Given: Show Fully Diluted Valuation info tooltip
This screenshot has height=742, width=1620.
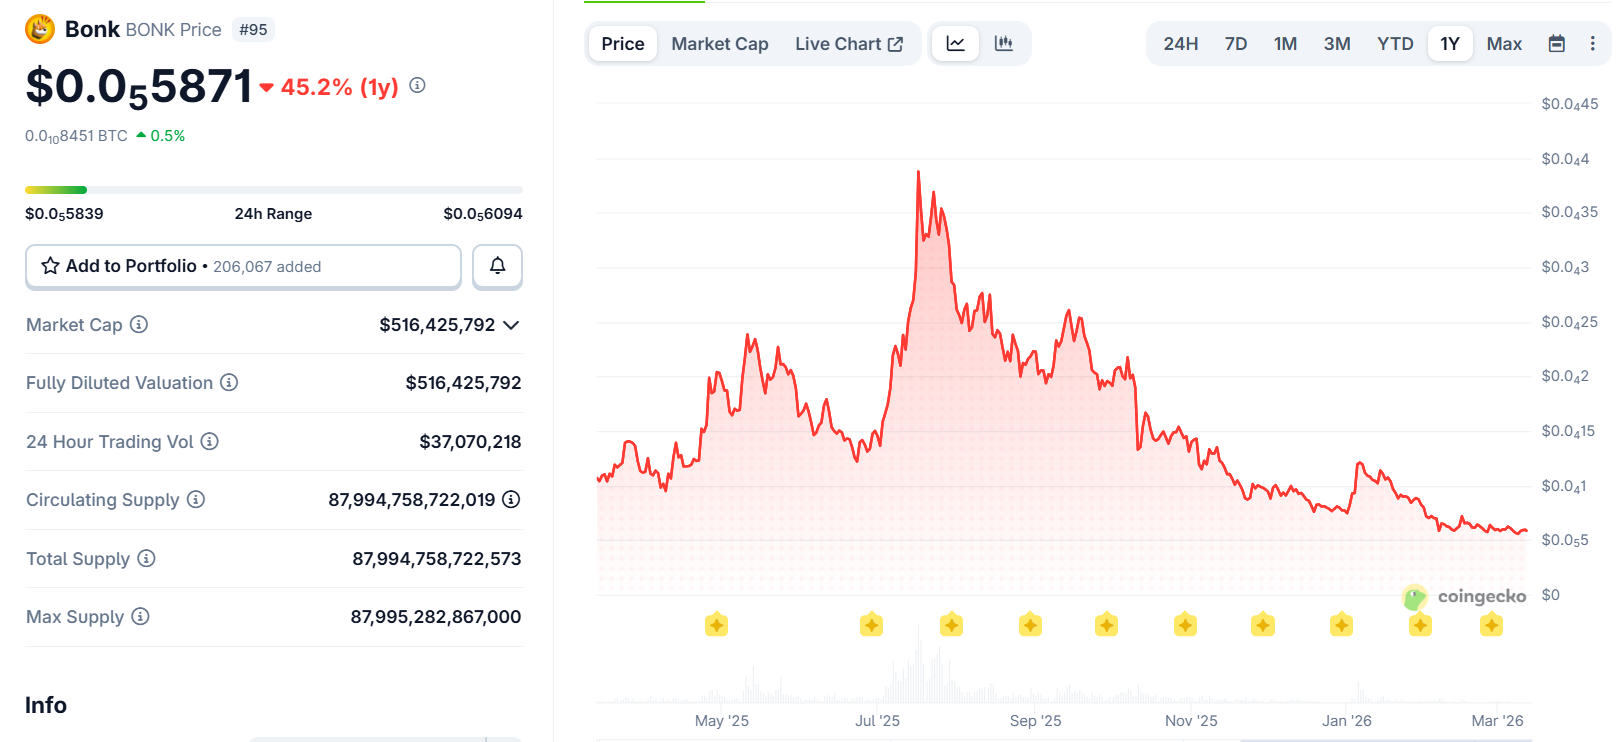Looking at the screenshot, I should click(x=229, y=382).
